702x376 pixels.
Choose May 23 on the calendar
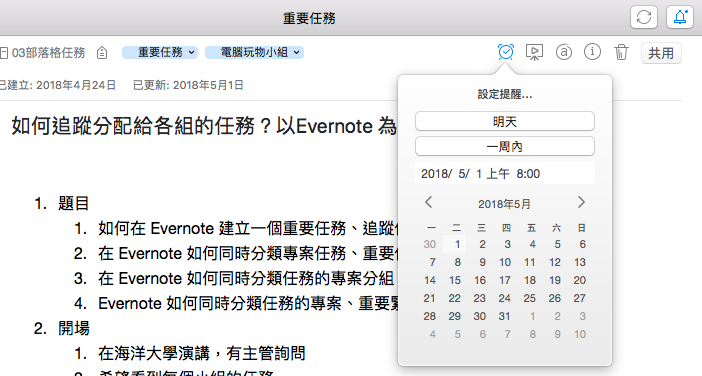pos(480,298)
